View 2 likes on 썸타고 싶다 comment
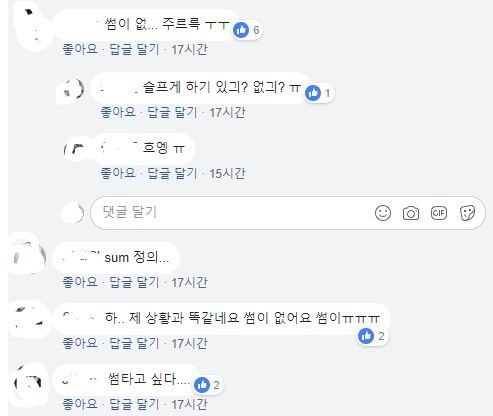This screenshot has width=493, height=416. pos(208,385)
